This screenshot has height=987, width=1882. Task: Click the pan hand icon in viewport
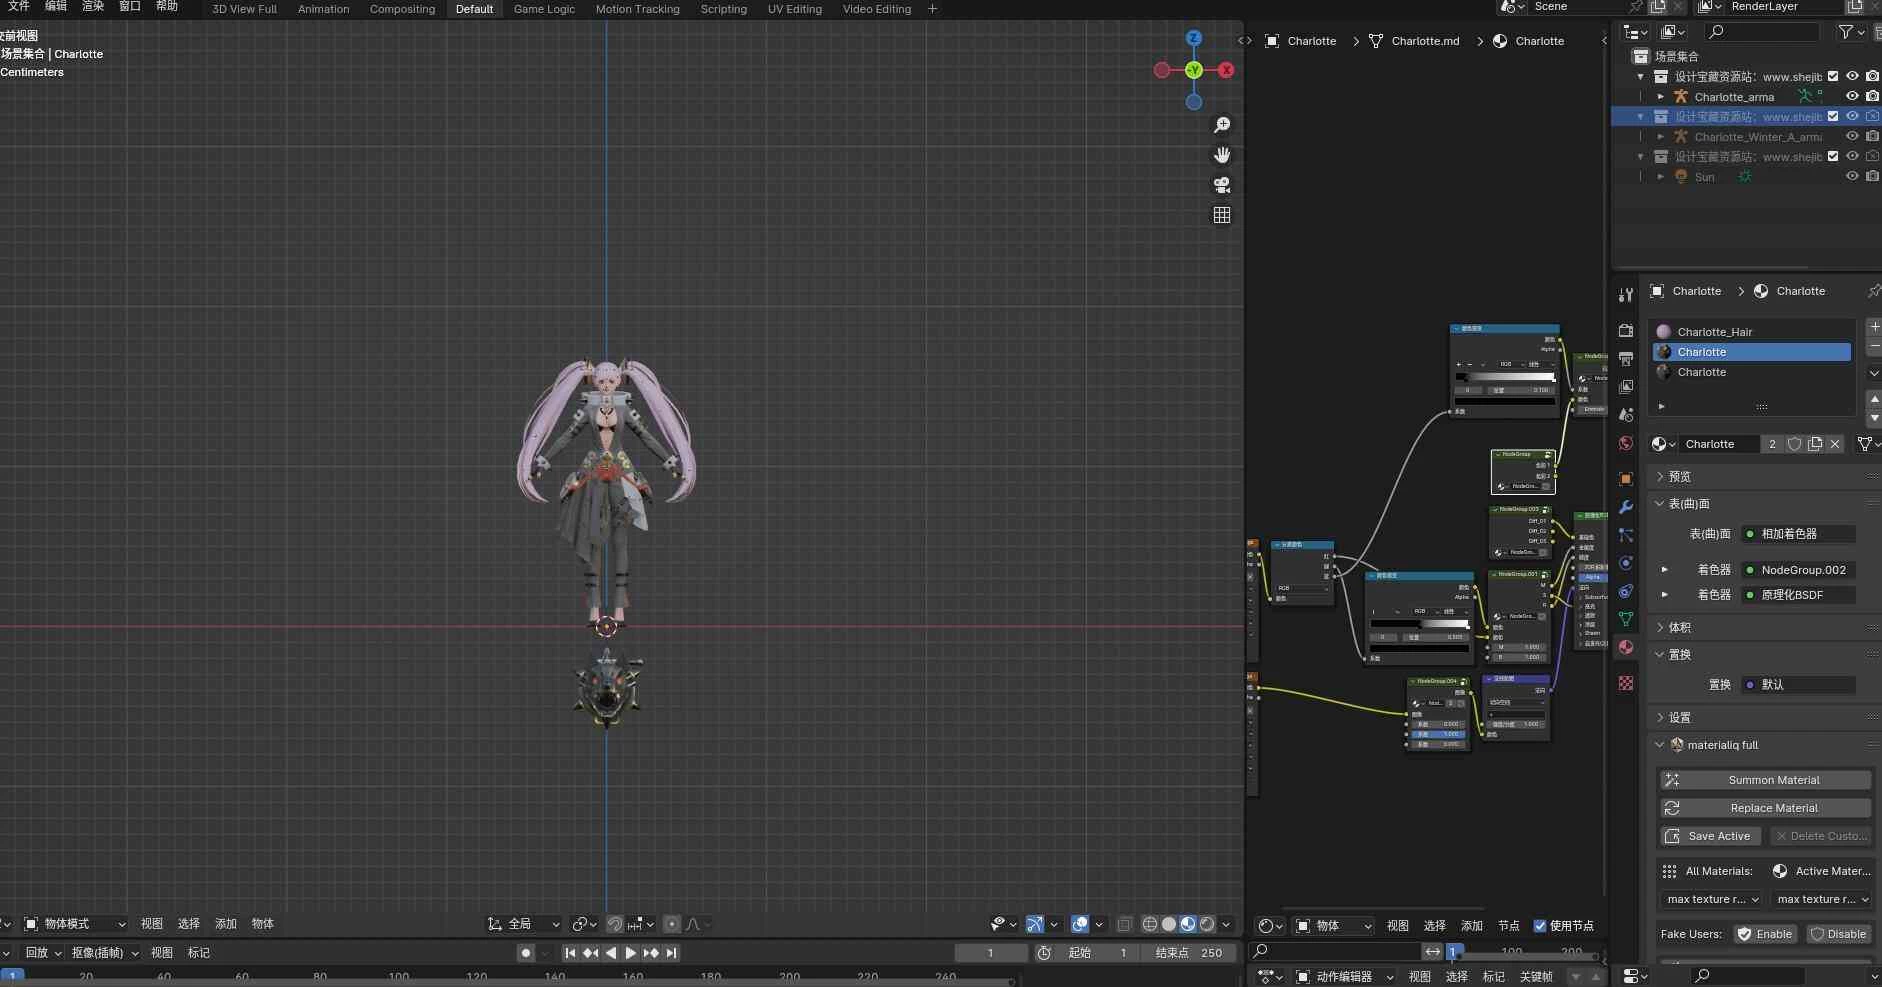[1221, 155]
